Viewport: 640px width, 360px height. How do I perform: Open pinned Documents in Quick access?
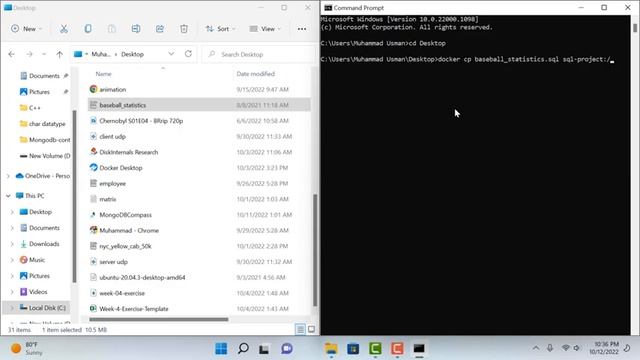(x=44, y=76)
